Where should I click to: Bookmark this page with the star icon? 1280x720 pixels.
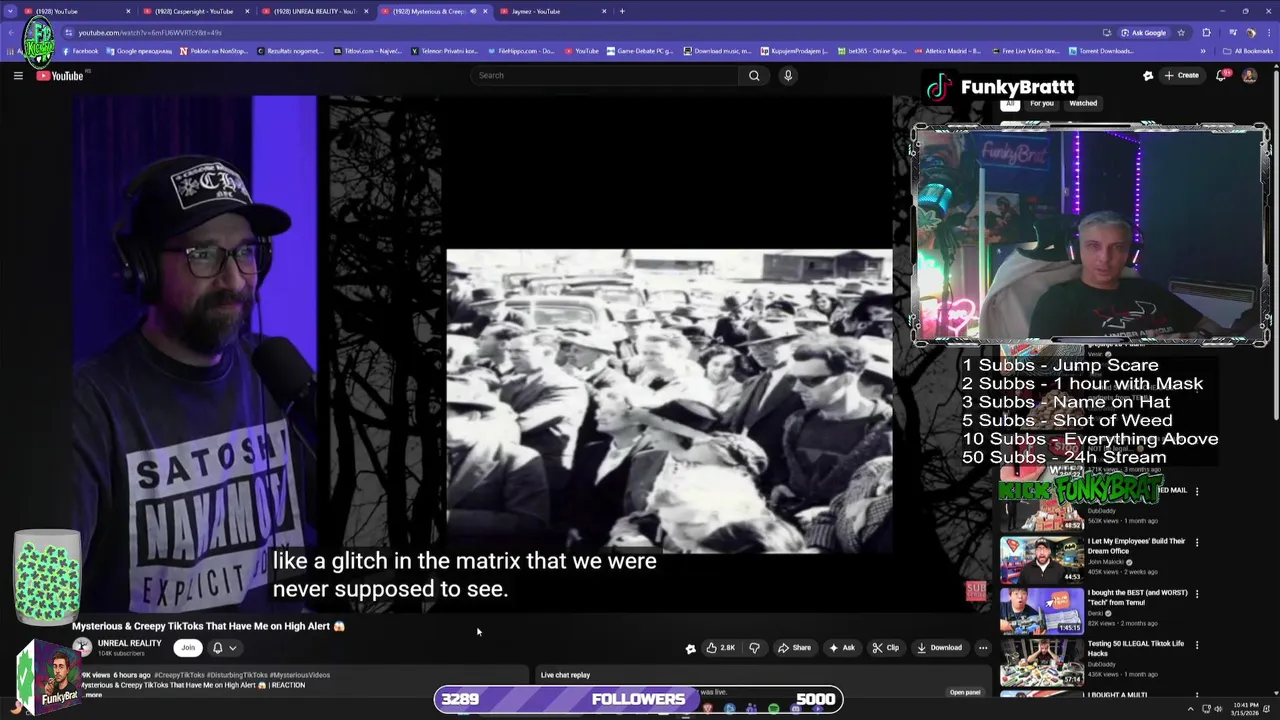click(x=1180, y=32)
